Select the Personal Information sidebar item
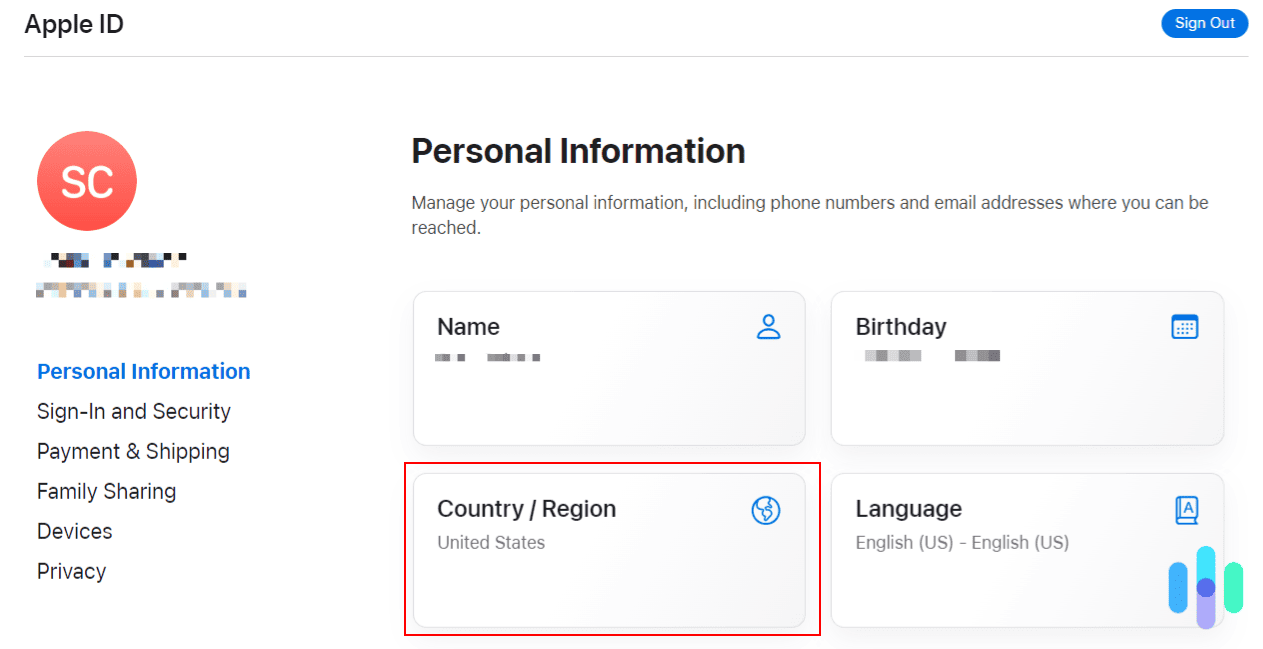This screenshot has width=1263, height=649. [x=143, y=371]
